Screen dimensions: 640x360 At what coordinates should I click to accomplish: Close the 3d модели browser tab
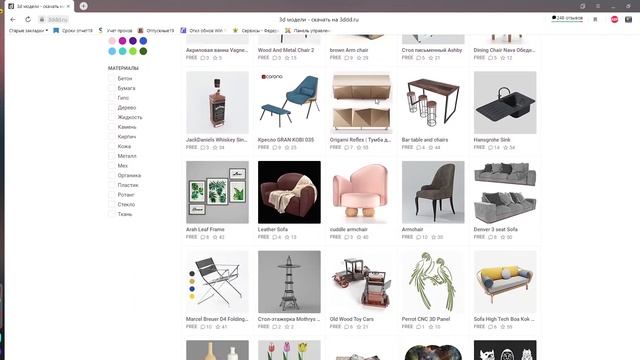point(68,6)
